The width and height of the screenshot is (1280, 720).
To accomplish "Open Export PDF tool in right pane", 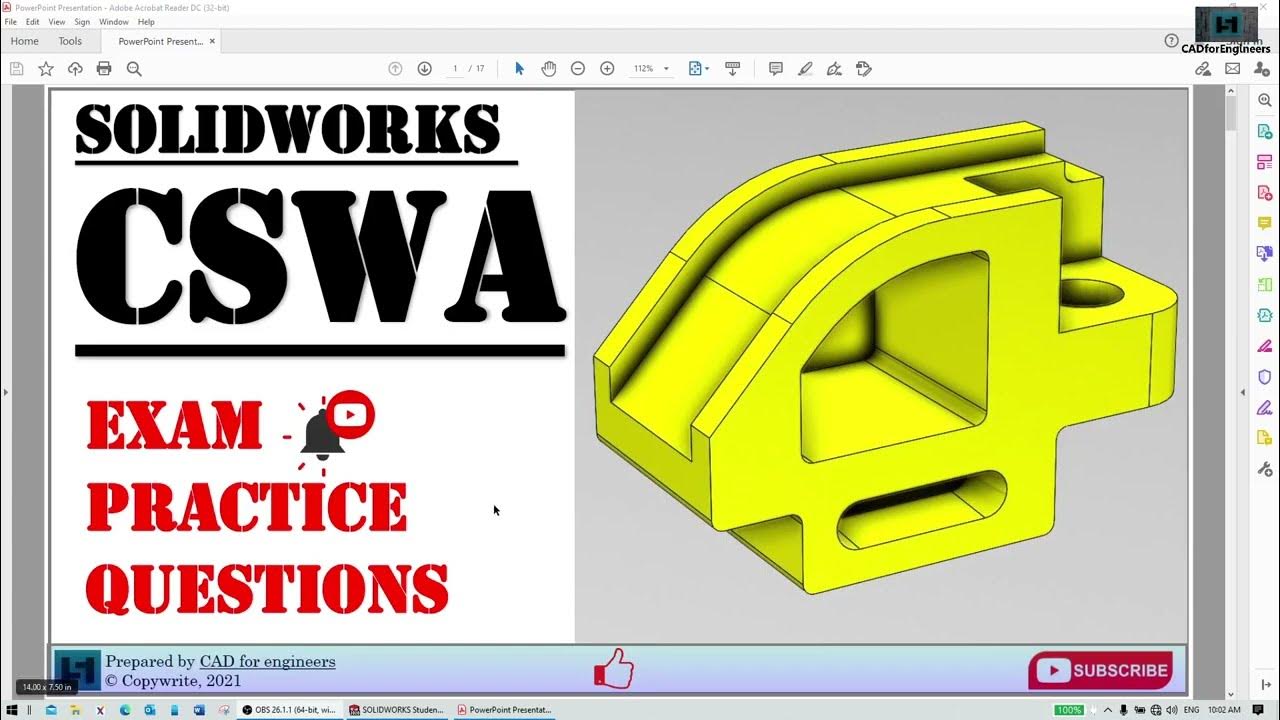I will click(x=1264, y=131).
